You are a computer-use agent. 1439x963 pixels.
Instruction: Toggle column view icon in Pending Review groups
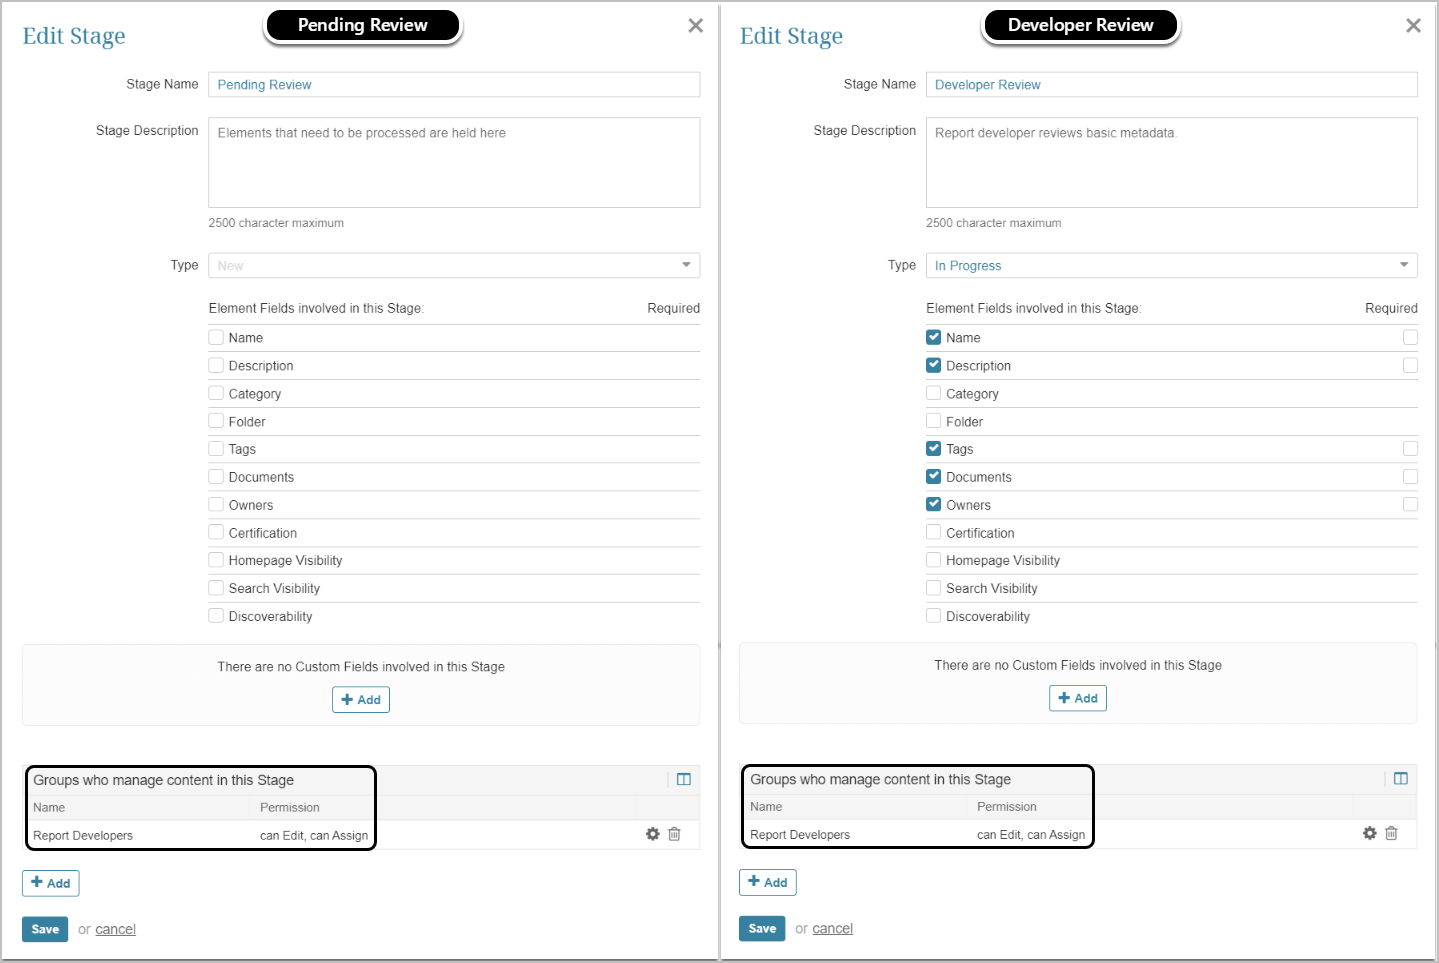point(684,780)
